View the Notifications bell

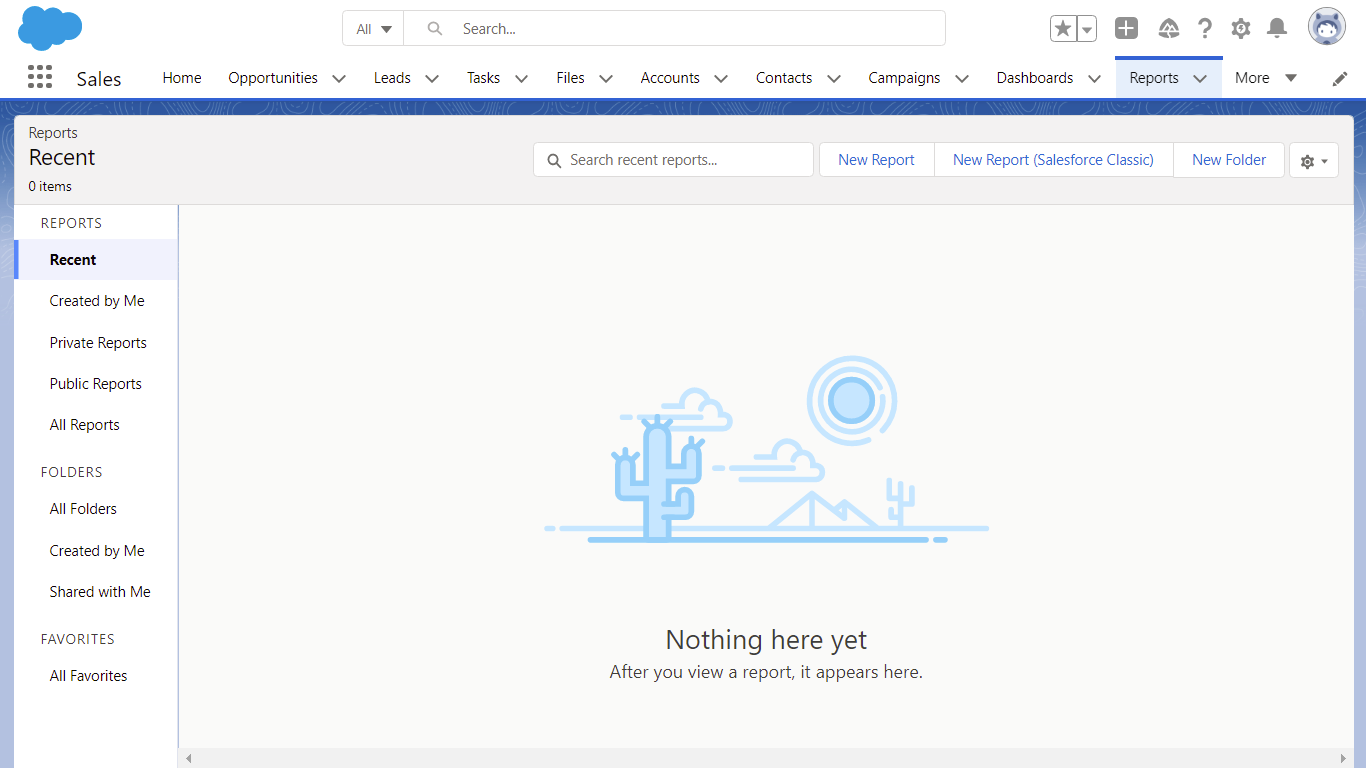click(x=1277, y=28)
